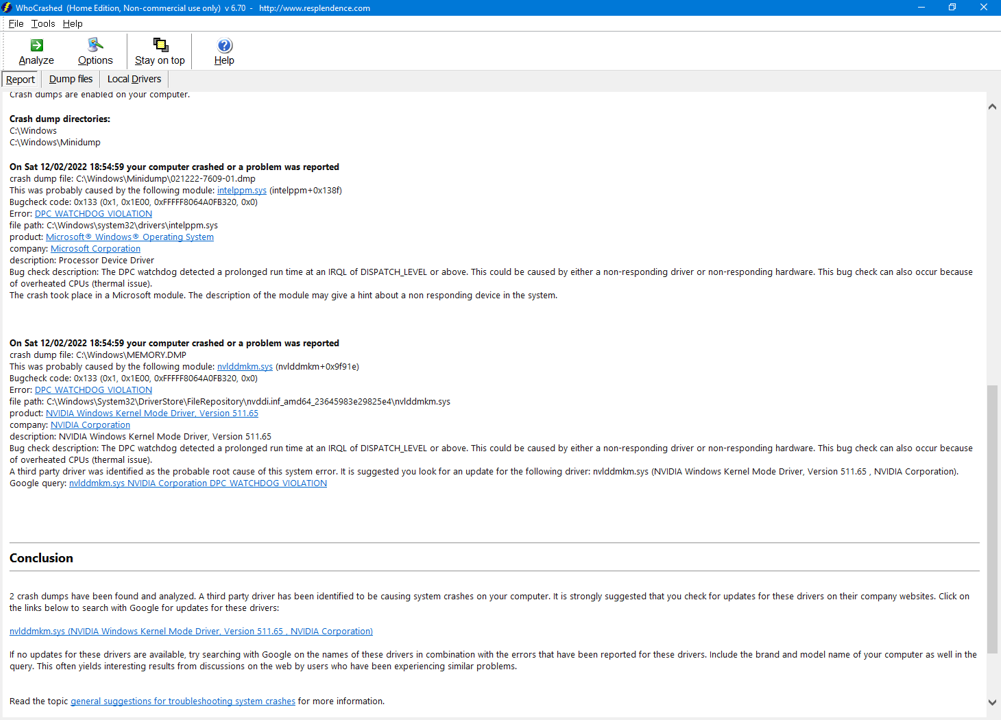Restore down the WhoCrashed window
Image resolution: width=1001 pixels, height=720 pixels.
pos(952,8)
